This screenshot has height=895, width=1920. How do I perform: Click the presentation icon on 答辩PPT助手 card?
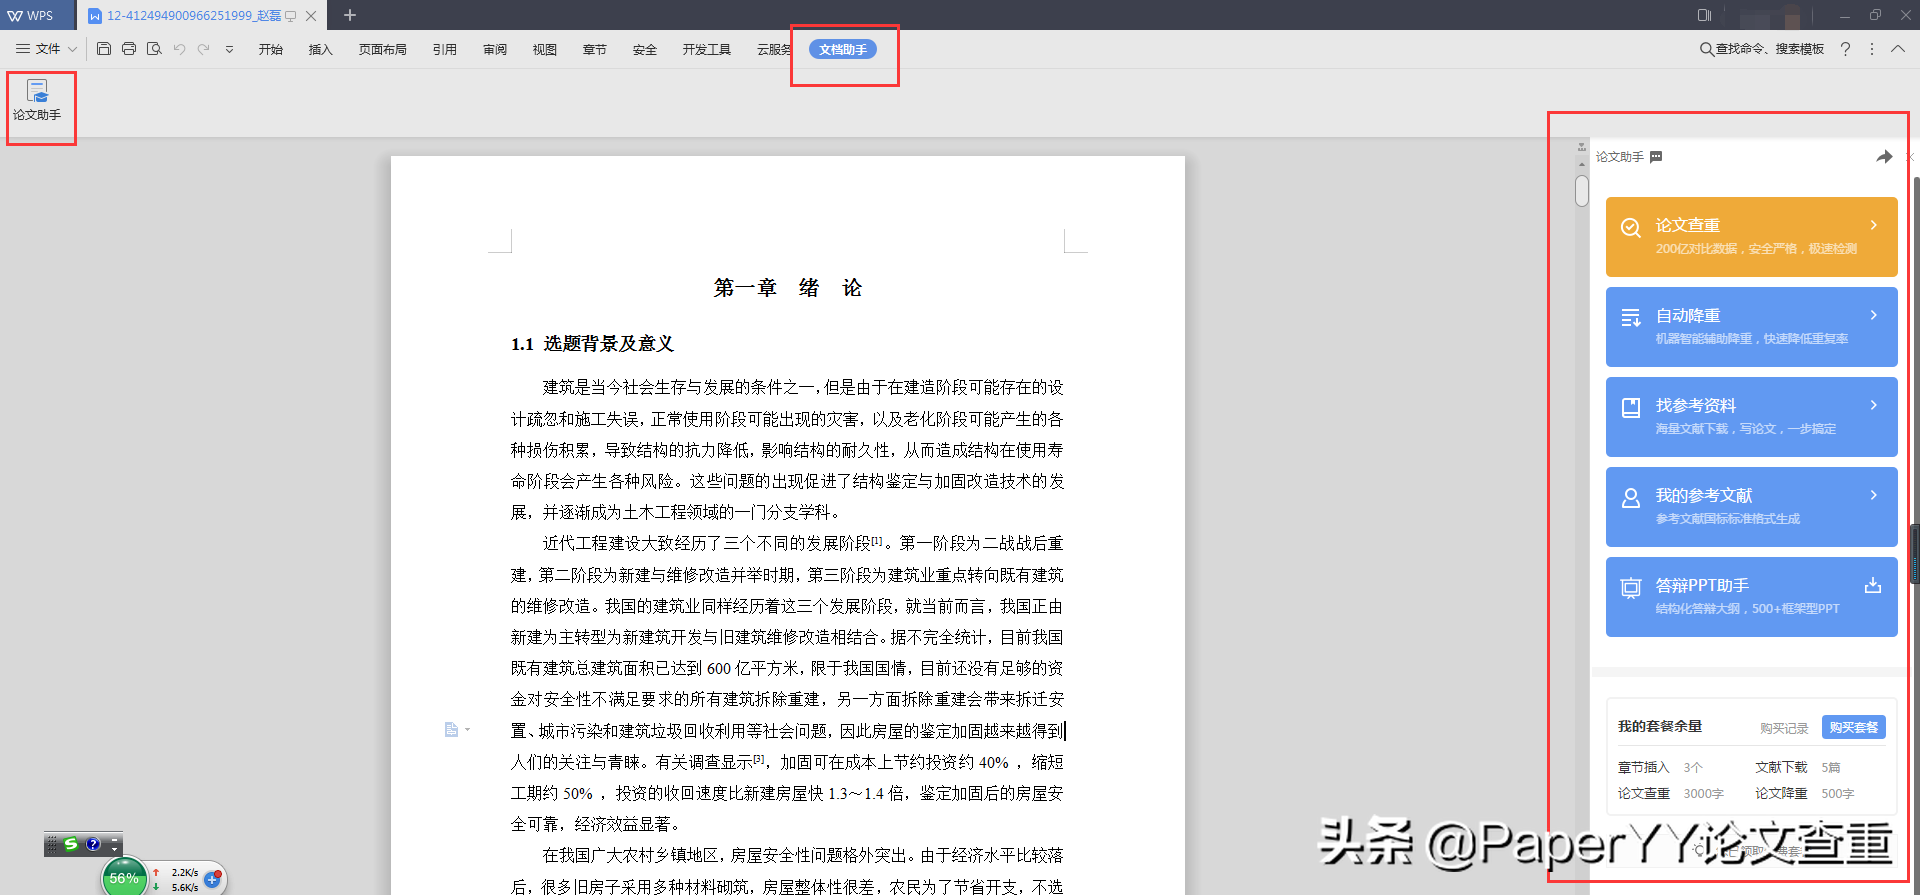pos(1631,588)
